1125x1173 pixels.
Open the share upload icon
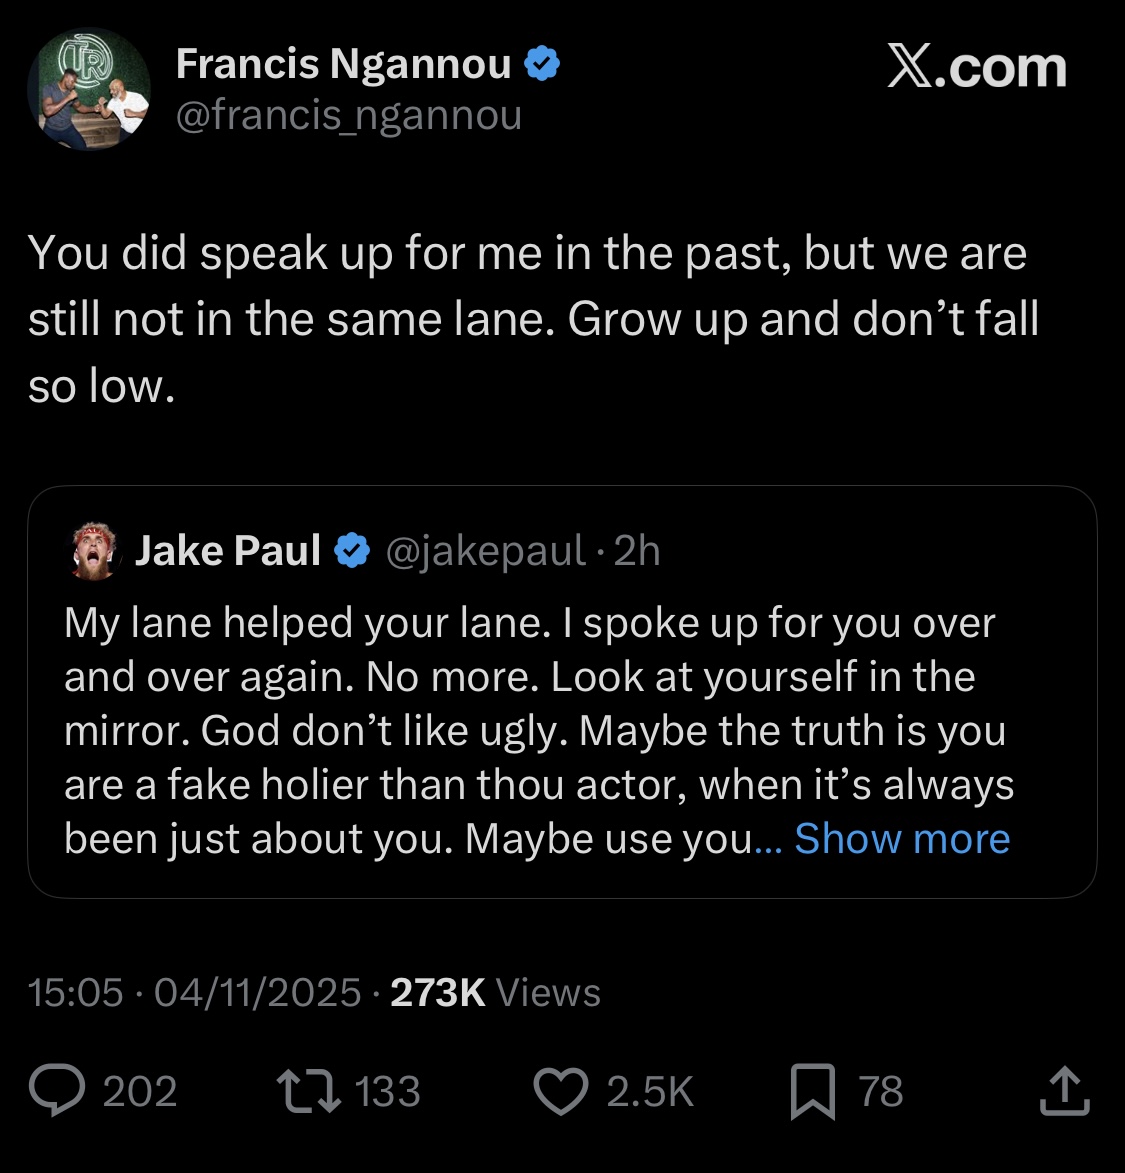[x=1064, y=1091]
